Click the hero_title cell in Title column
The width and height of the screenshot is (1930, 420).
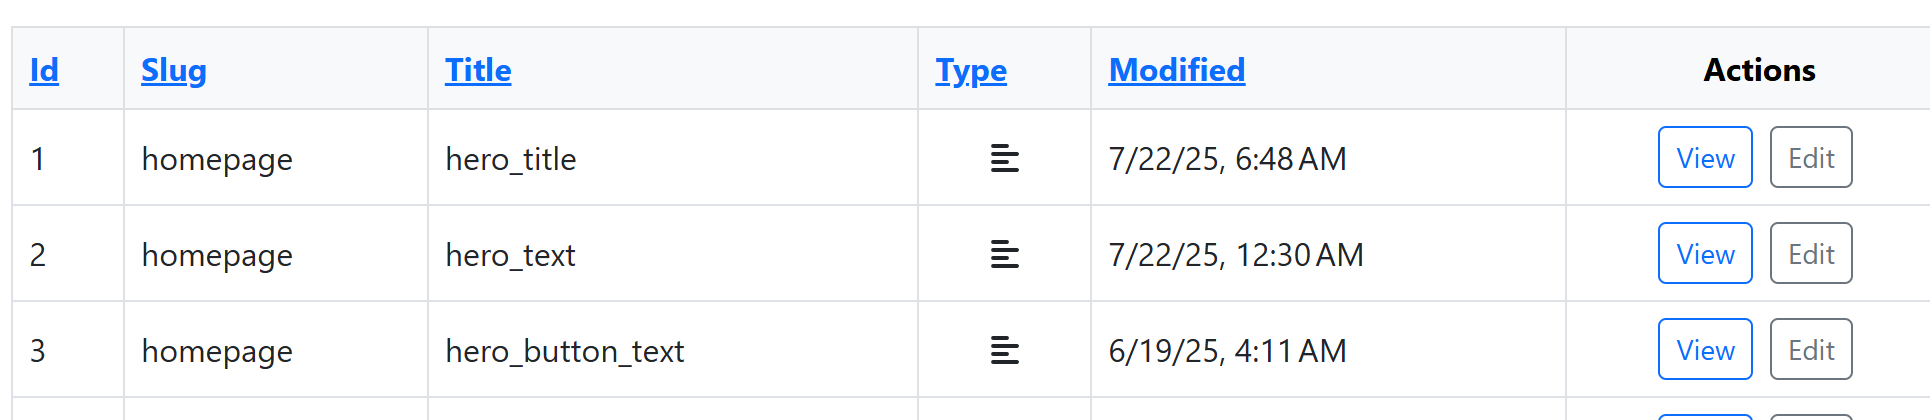510,159
